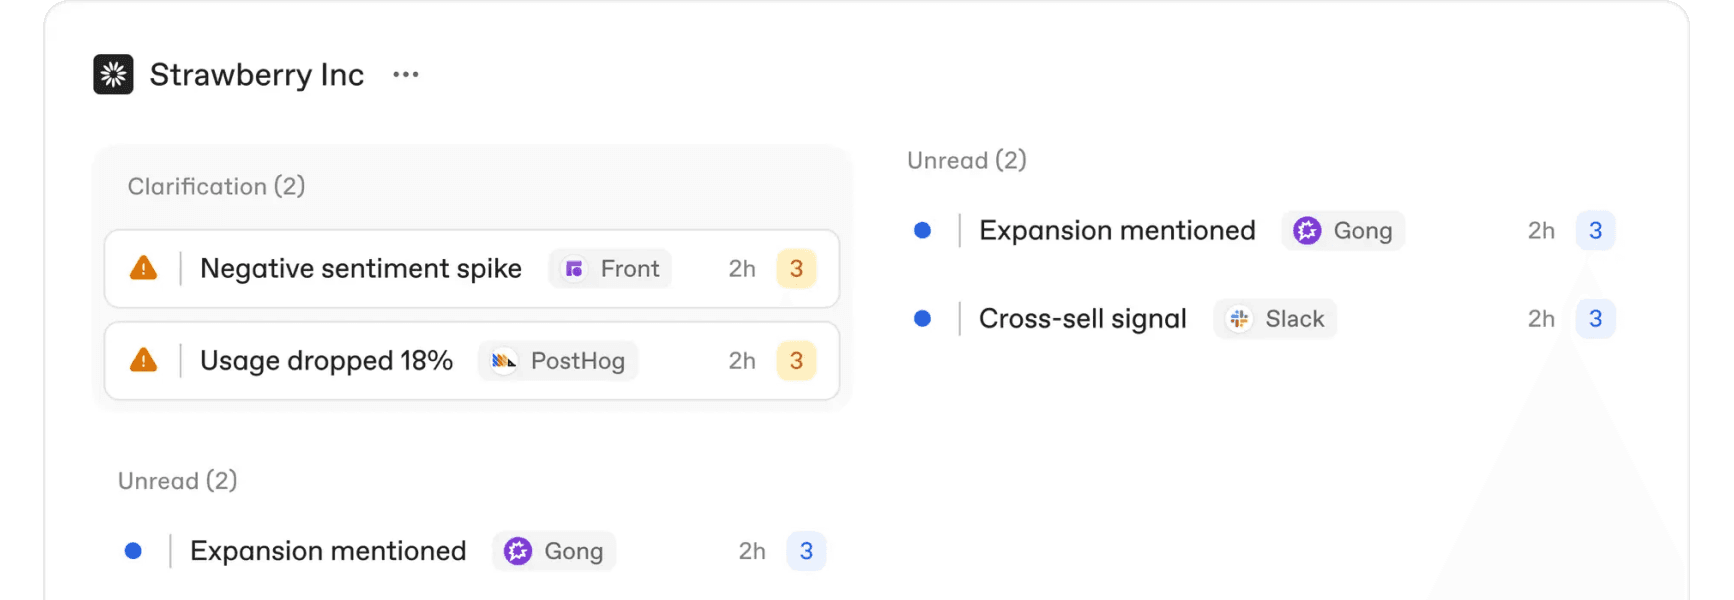Image resolution: width=1734 pixels, height=600 pixels.
Task: Click warning icon on Usage dropped 18%
Action: click(x=144, y=360)
